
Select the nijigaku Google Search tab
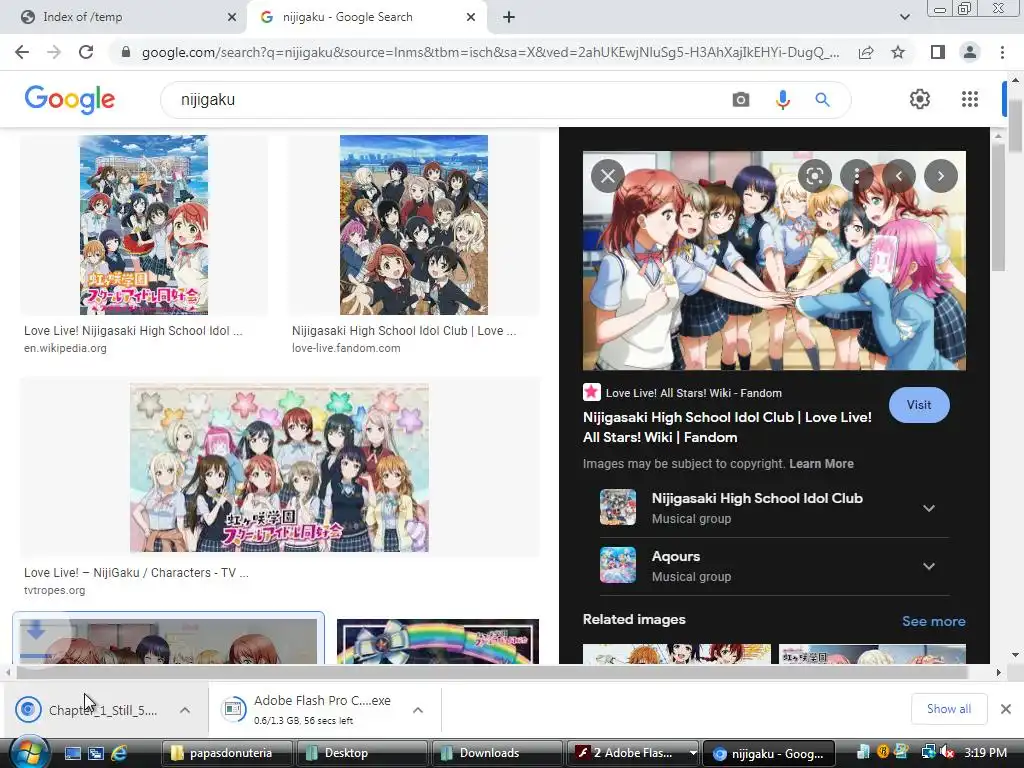pos(365,17)
